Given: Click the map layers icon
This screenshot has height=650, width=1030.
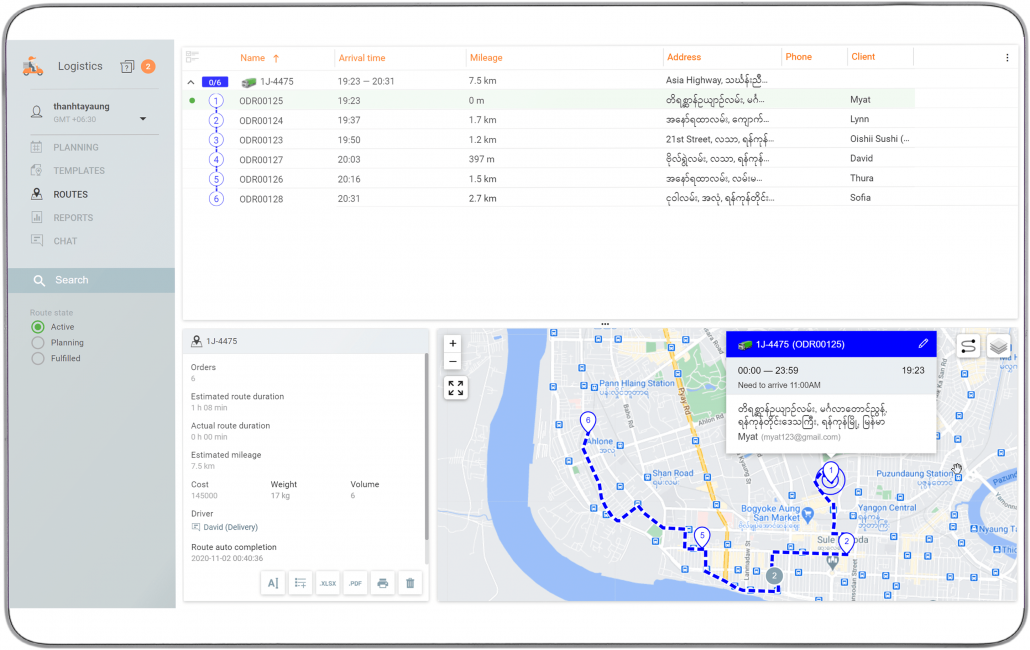Looking at the screenshot, I should point(998,346).
